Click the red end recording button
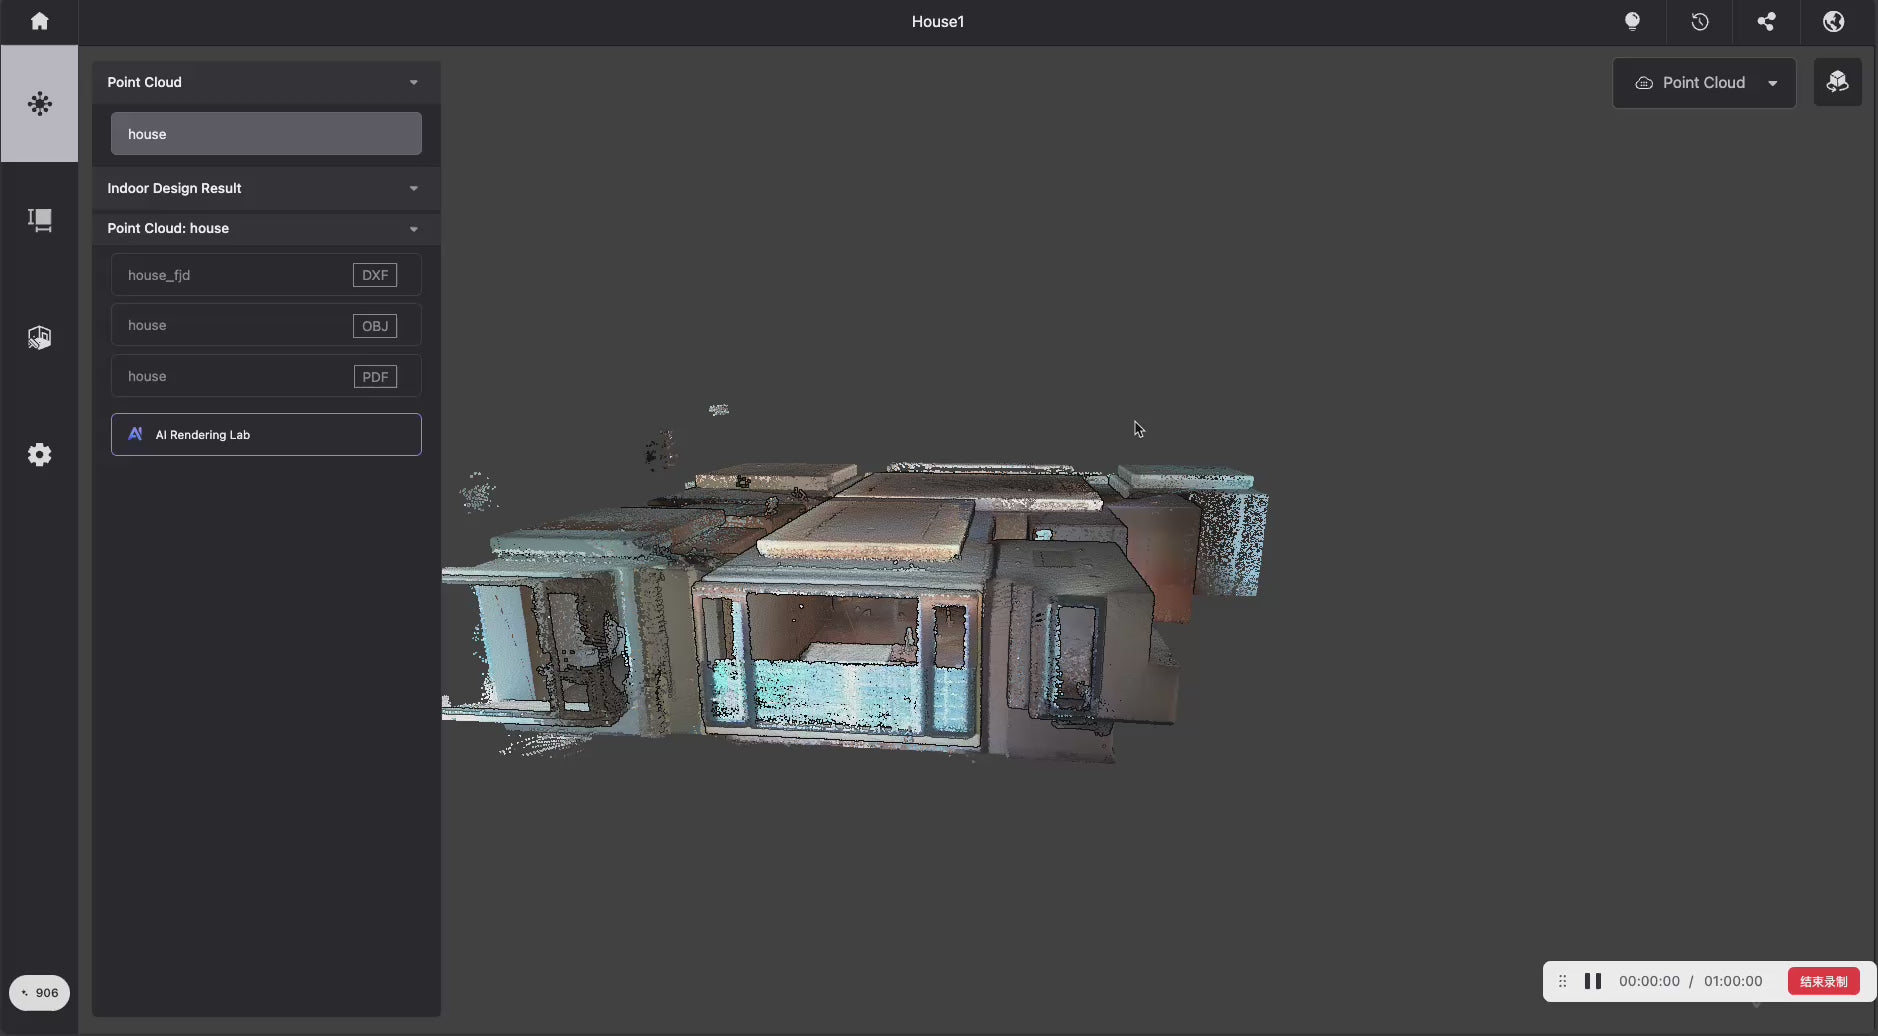The width and height of the screenshot is (1878, 1036). pyautogui.click(x=1824, y=981)
